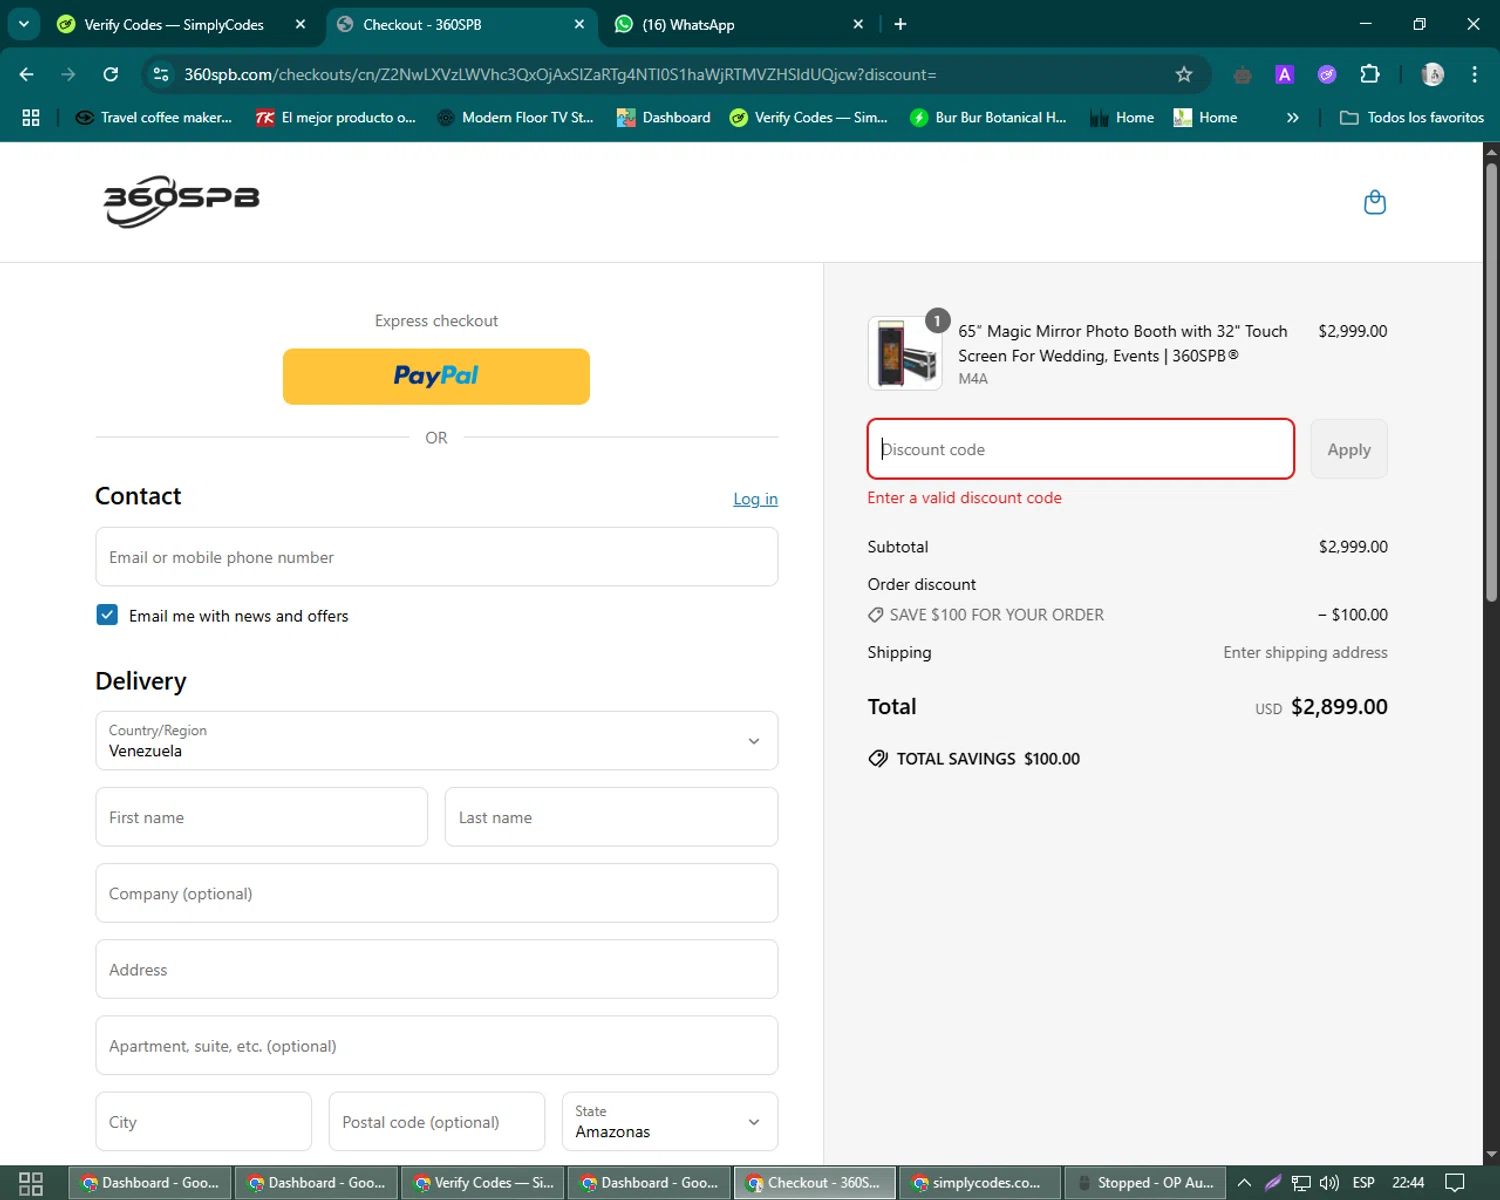Expand the State dropdown showing Amazonas
The width and height of the screenshot is (1500, 1200).
click(670, 1122)
